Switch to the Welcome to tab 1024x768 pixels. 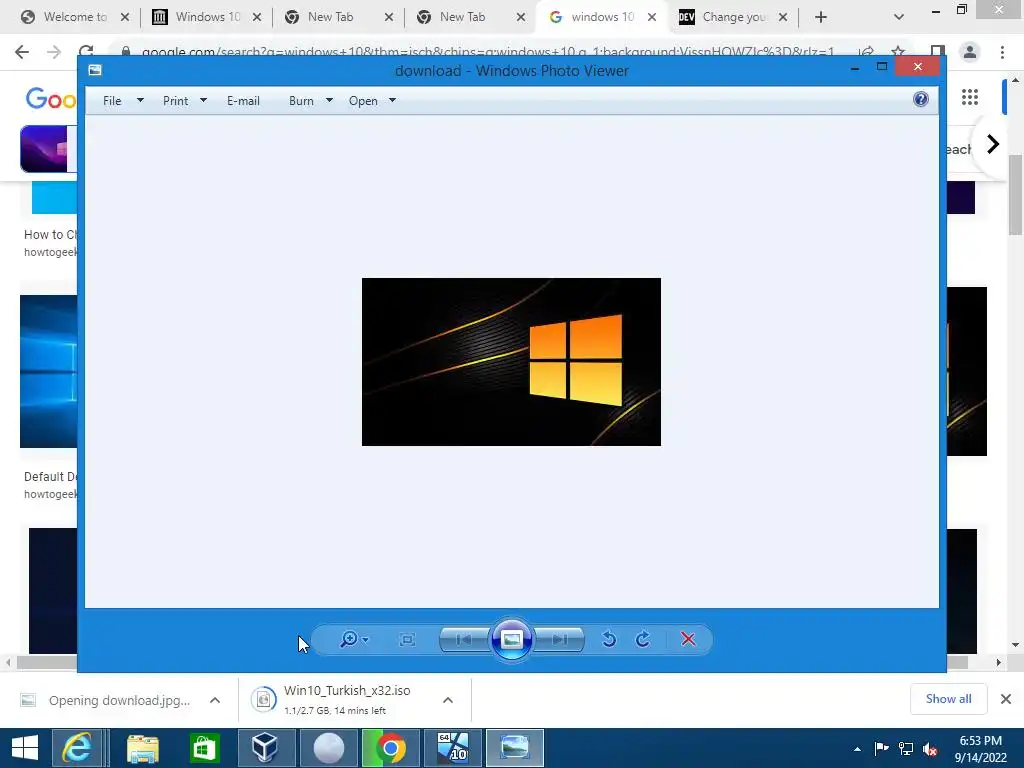(73, 17)
